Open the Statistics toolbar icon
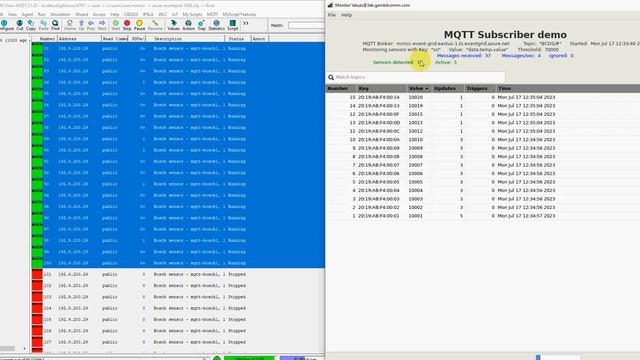This screenshot has height=360, width=640. pos(216,25)
